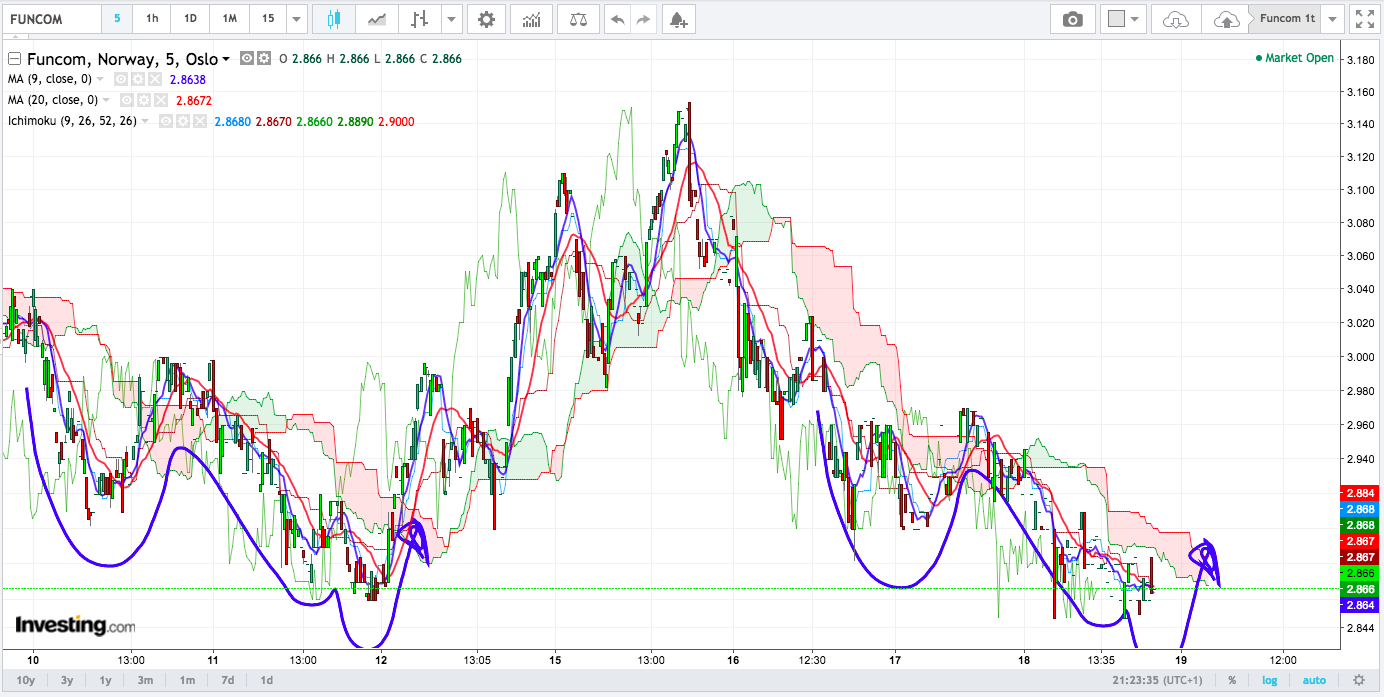This screenshot has width=1384, height=697.
Task: Select the 1D interval tab
Action: pyautogui.click(x=190, y=19)
